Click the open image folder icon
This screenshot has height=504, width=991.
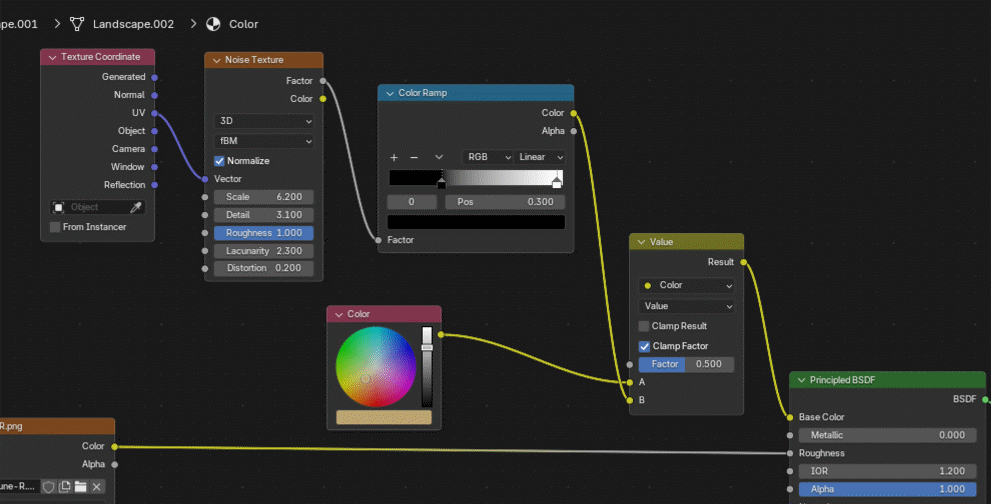pyautogui.click(x=80, y=486)
